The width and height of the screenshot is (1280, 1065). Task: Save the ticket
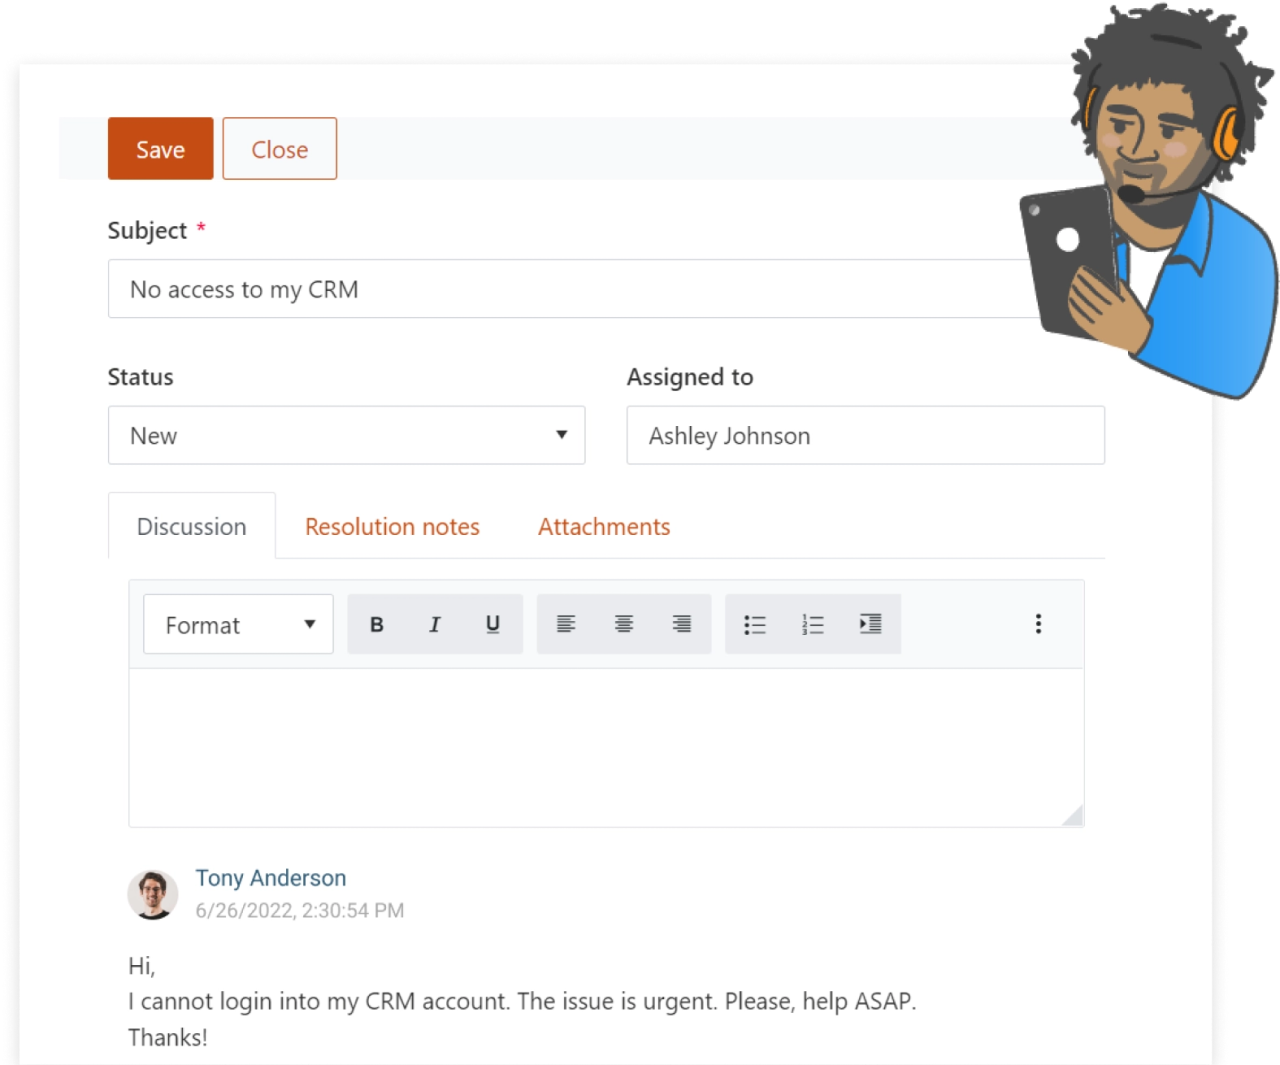[160, 148]
